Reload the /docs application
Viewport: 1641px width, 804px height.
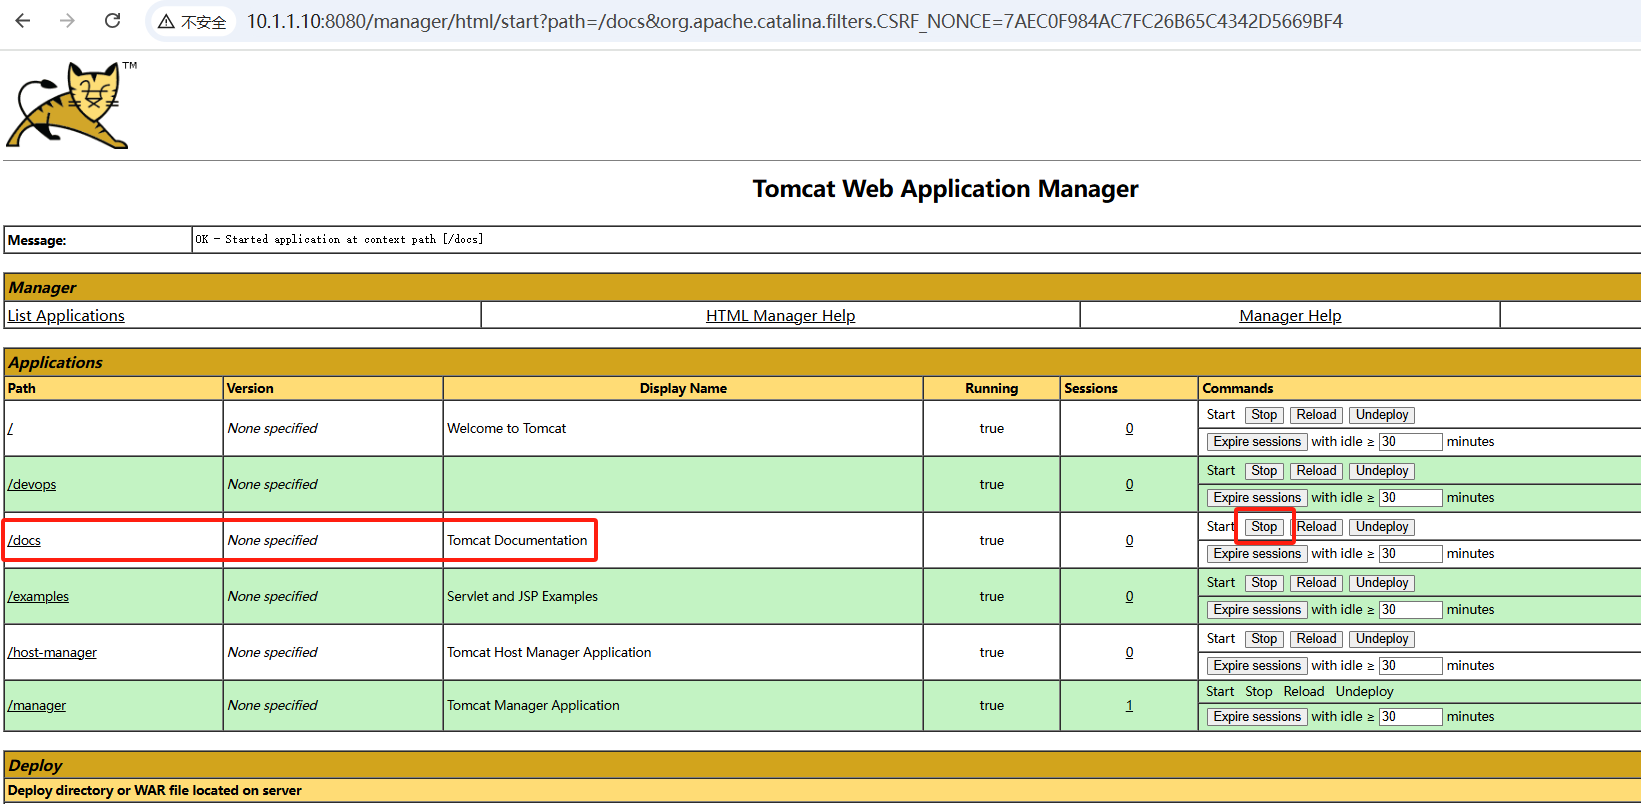click(1316, 527)
